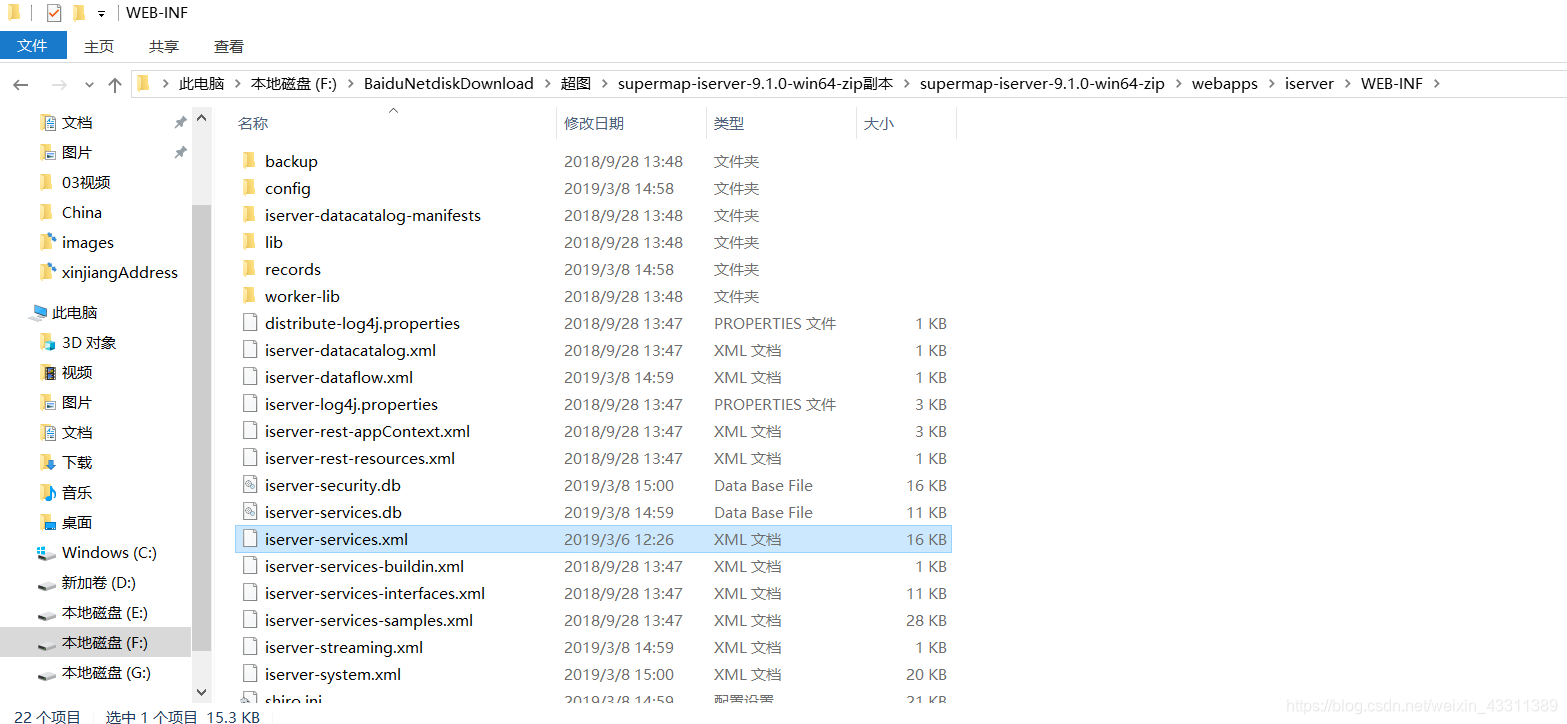Open 文档 pinned quick access item
The height and width of the screenshot is (724, 1567).
[x=77, y=122]
